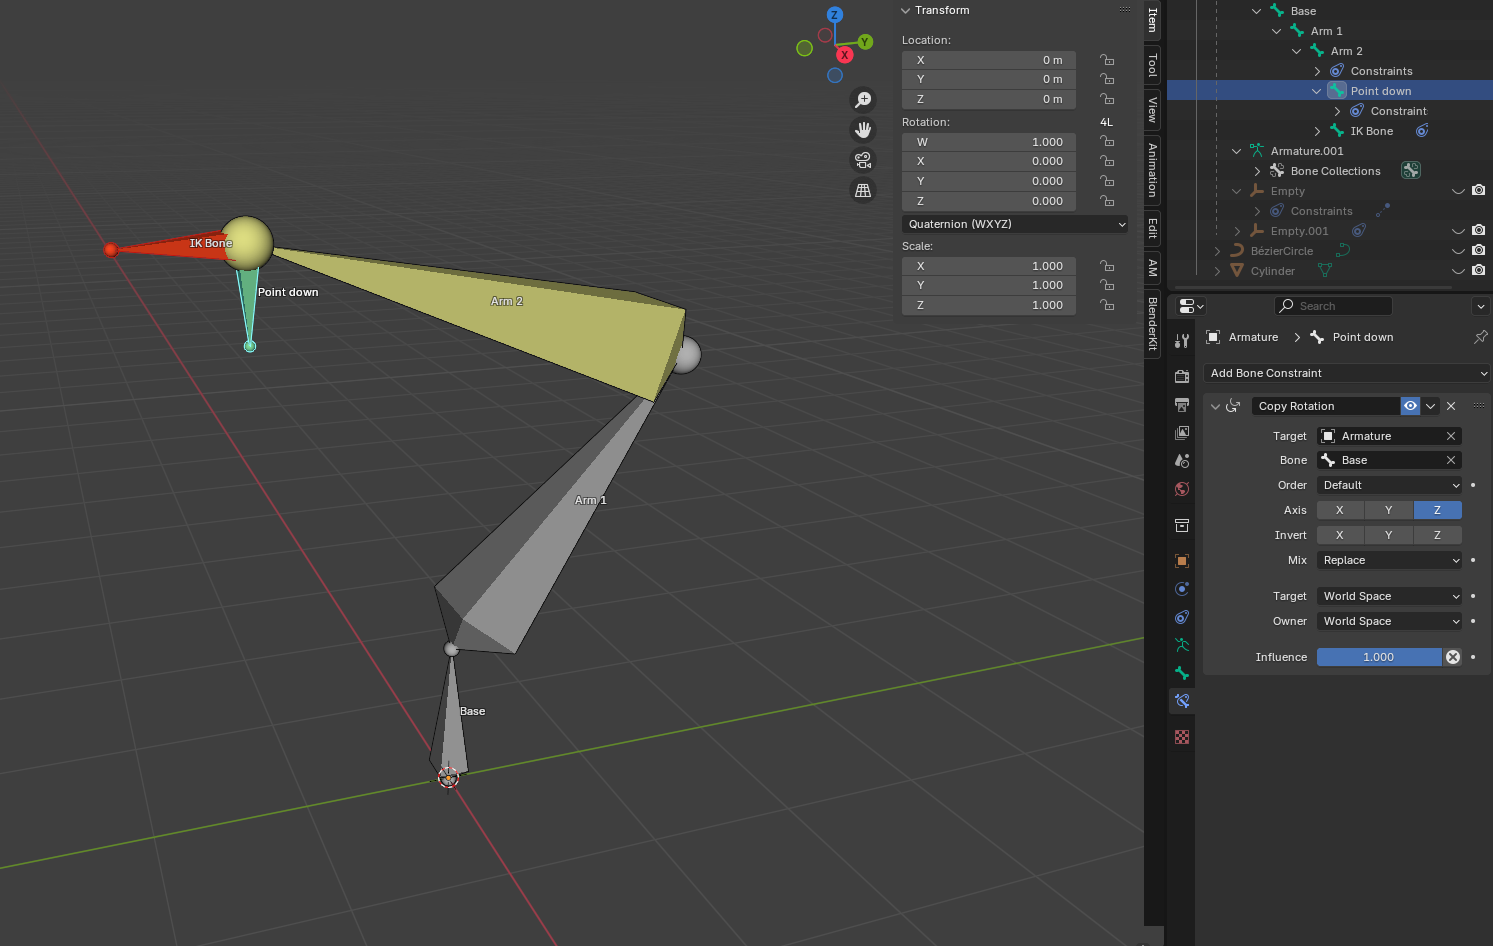The image size is (1493, 946).
Task: Click the Influence disable-and-keep-transform button
Action: [1453, 657]
